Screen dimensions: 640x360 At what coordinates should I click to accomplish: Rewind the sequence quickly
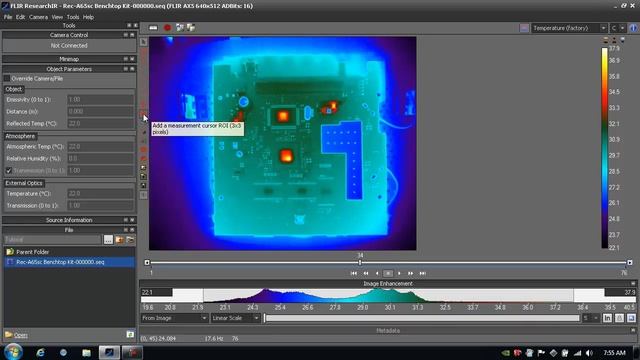click(x=366, y=273)
